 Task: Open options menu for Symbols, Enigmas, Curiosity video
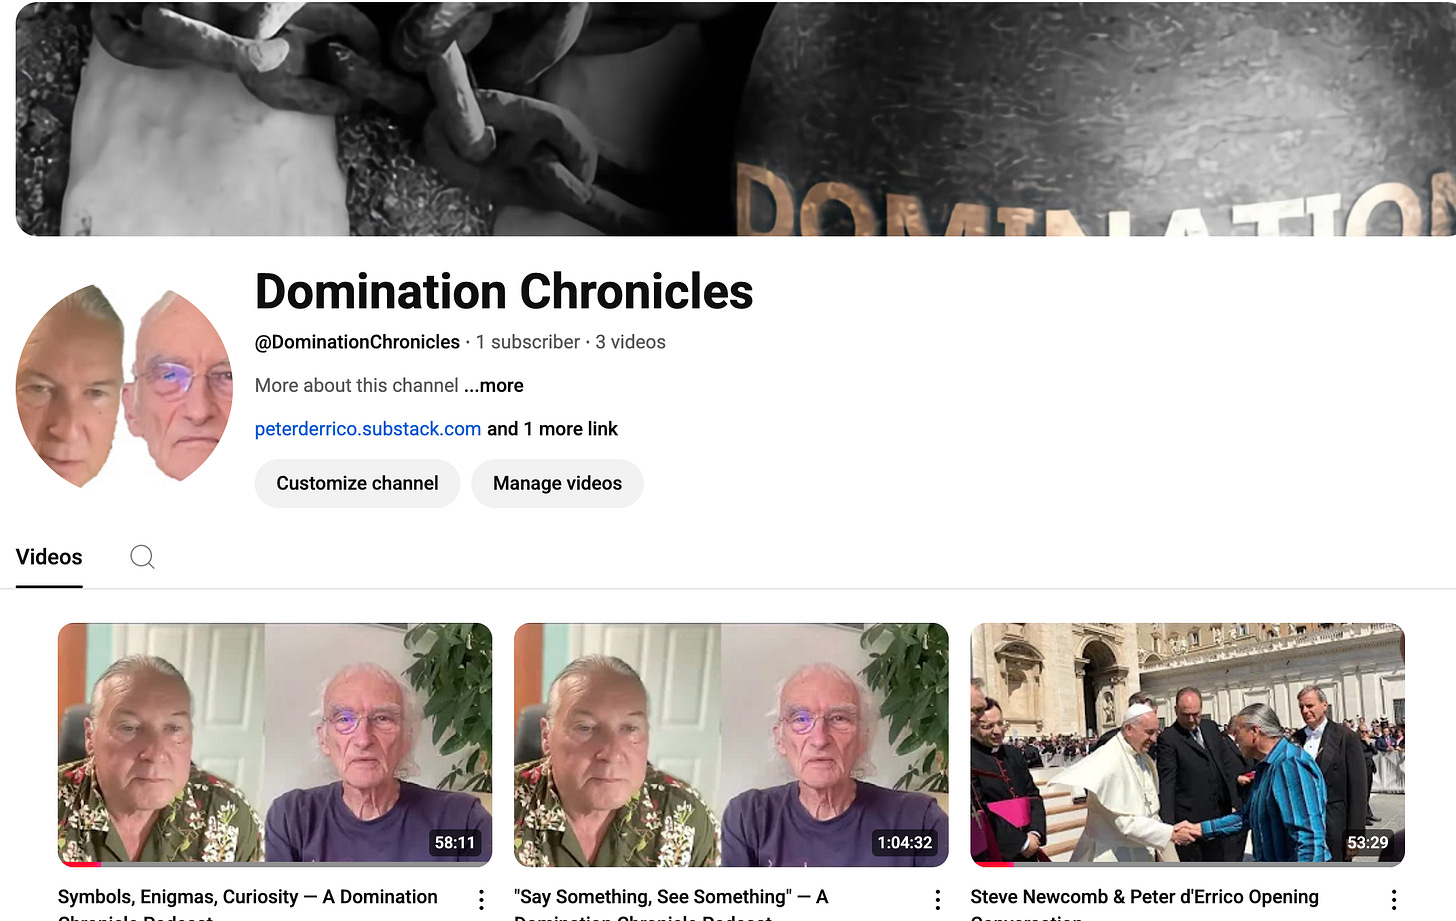(481, 899)
